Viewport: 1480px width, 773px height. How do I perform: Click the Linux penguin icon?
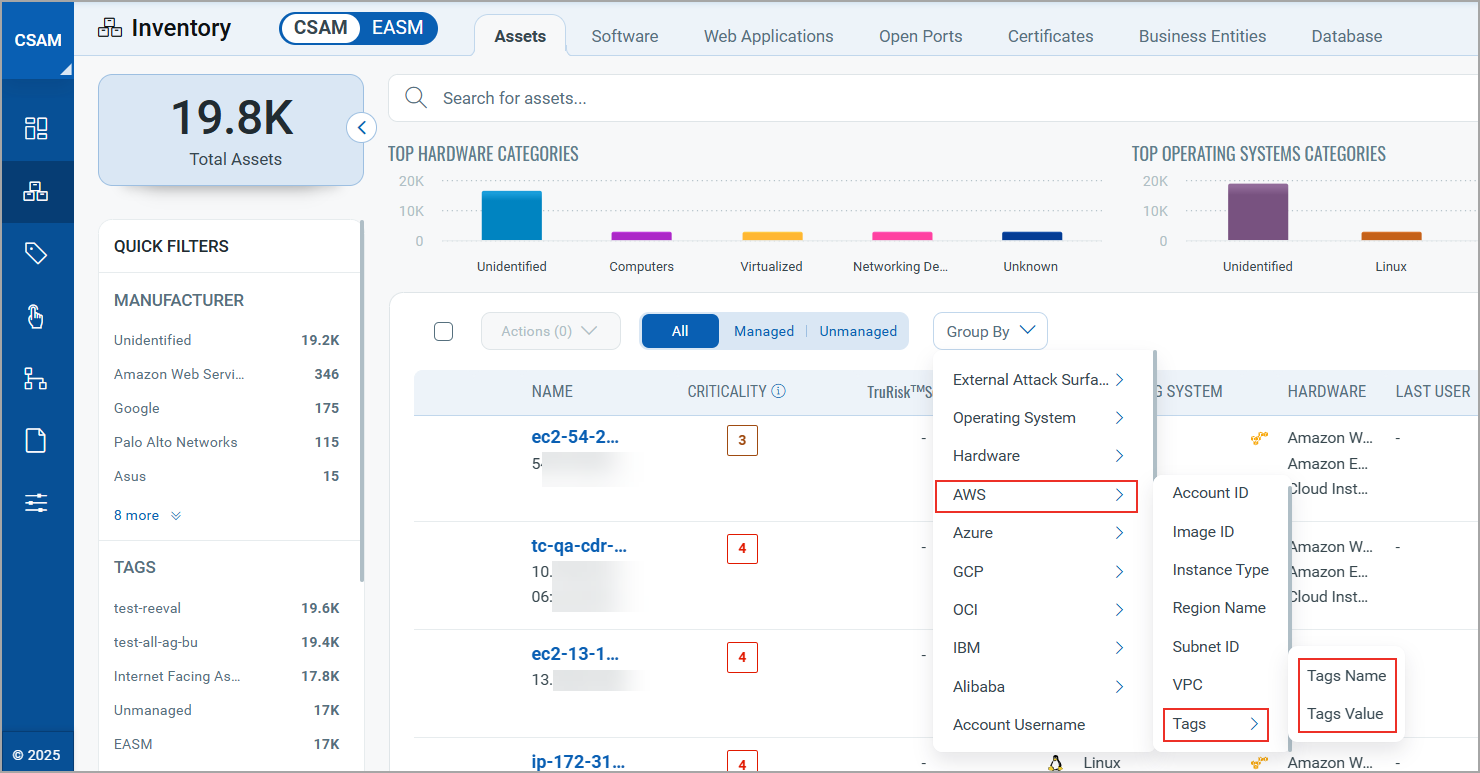click(x=1055, y=763)
